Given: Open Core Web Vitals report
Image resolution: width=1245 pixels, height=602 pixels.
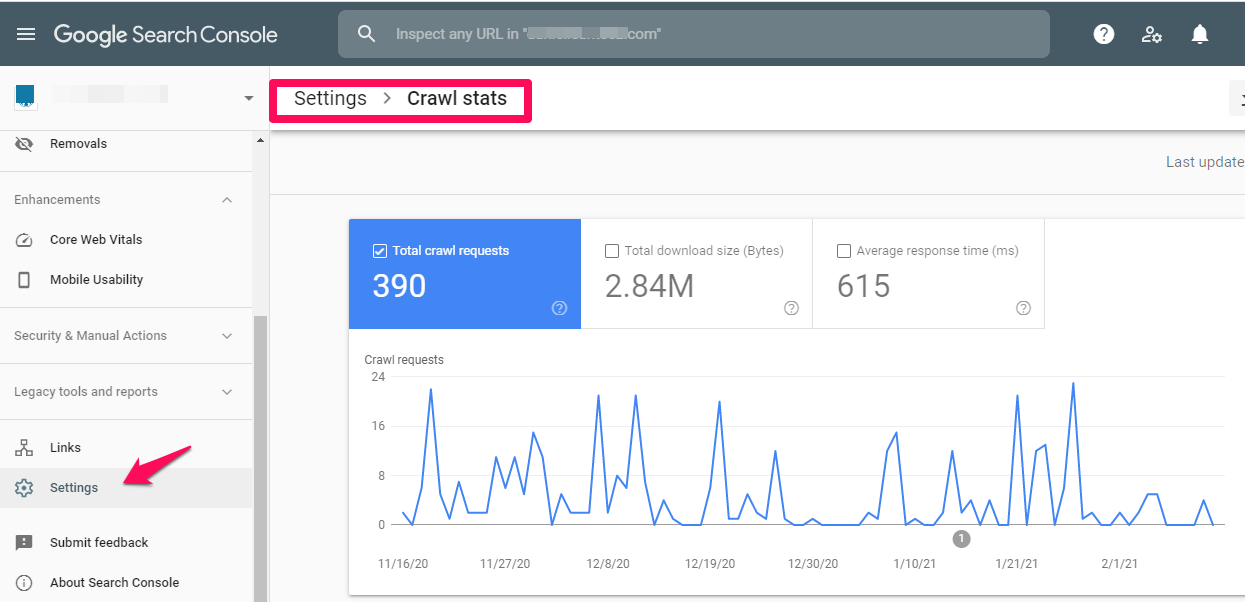Looking at the screenshot, I should 96,240.
